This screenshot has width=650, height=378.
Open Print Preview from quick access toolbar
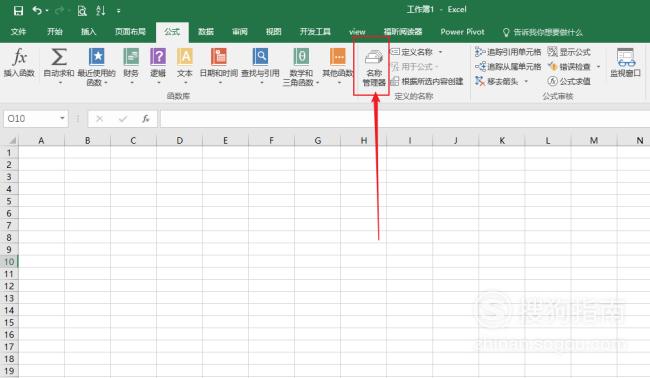(x=82, y=10)
